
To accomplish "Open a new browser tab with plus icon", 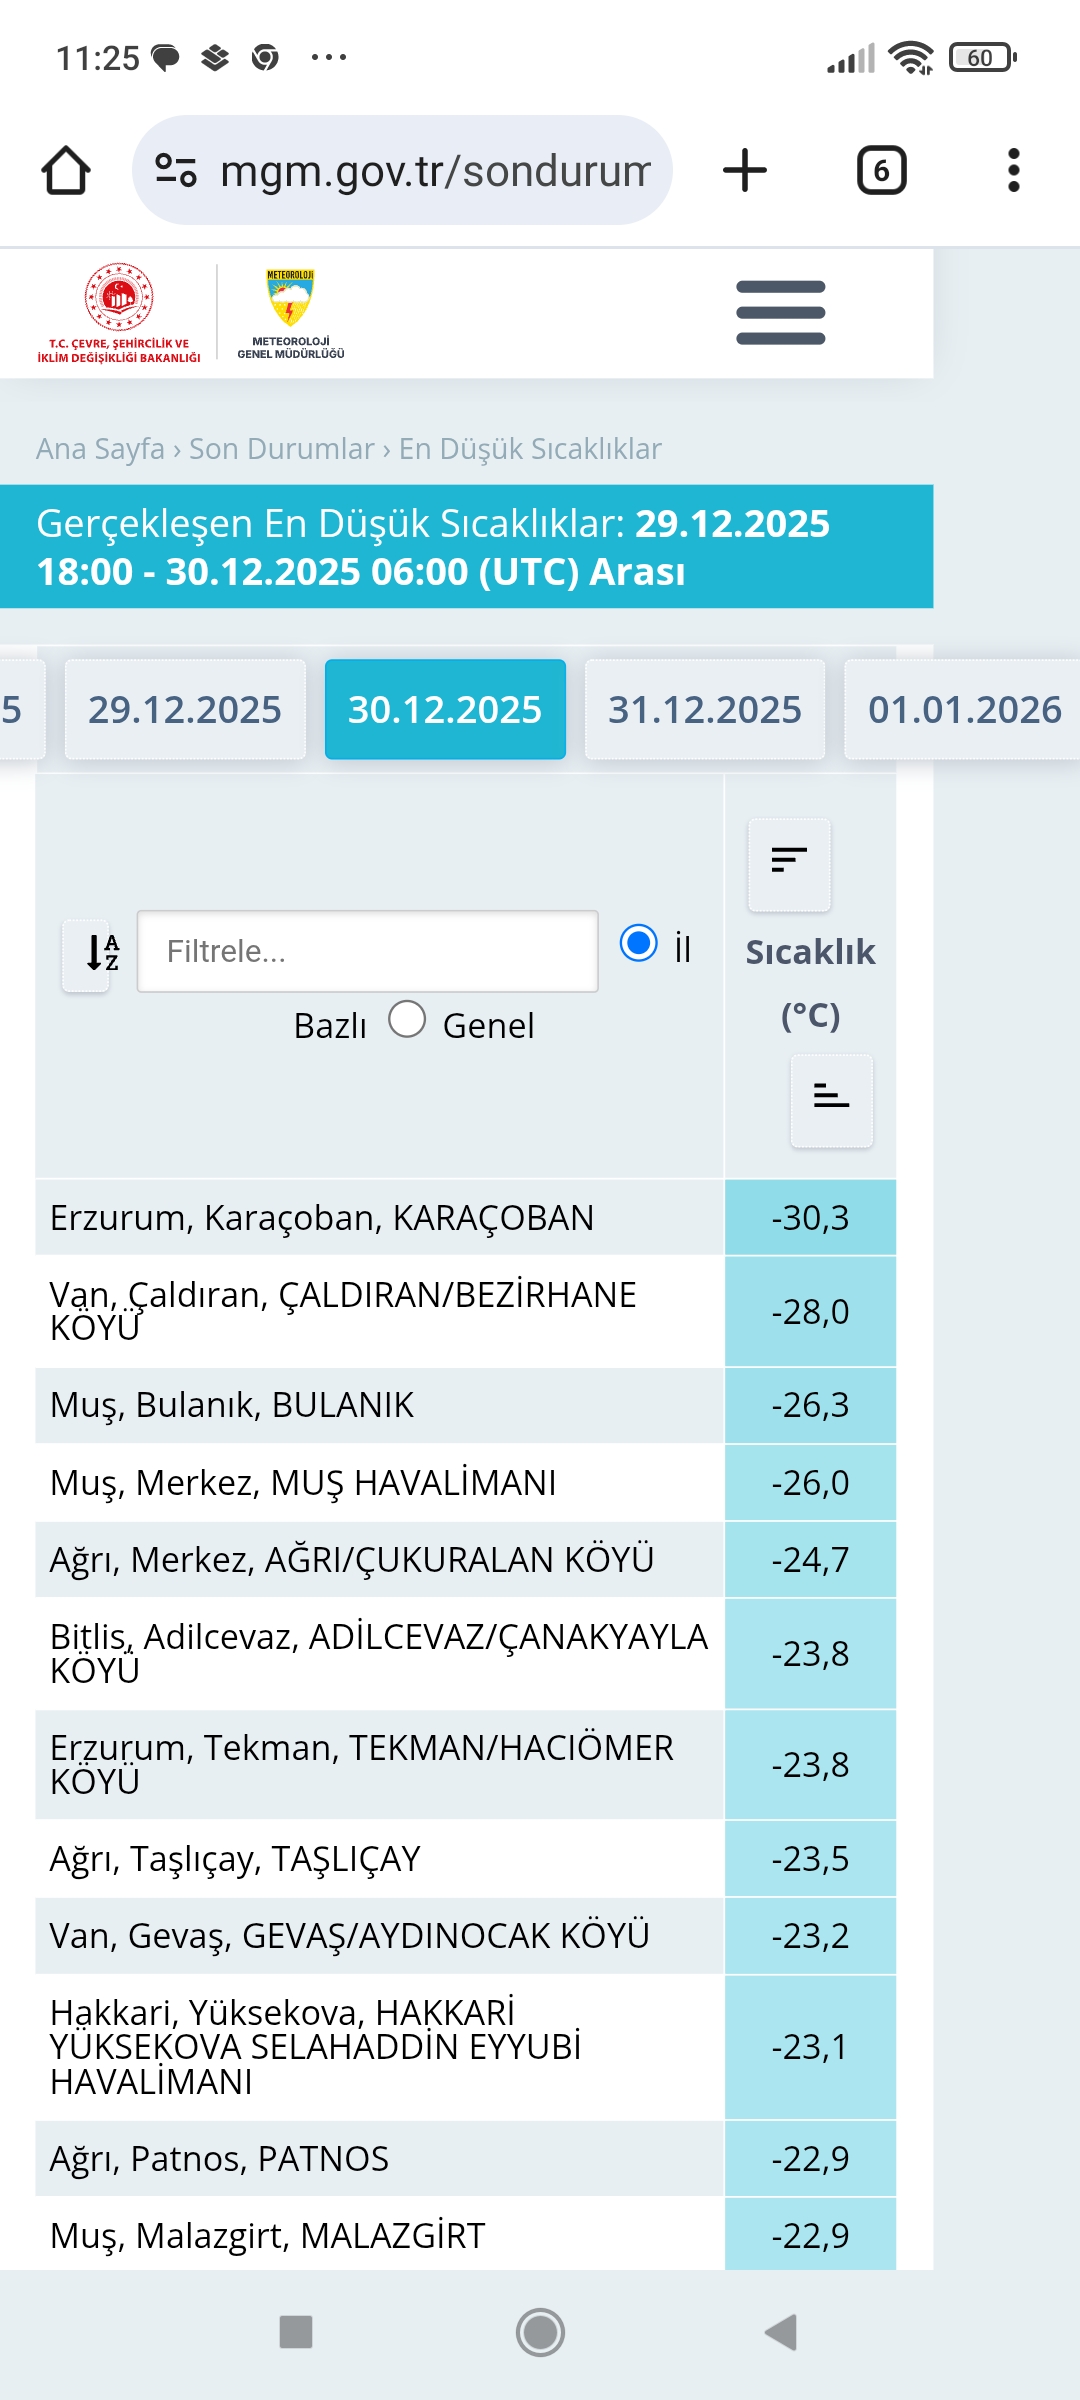I will click(x=745, y=170).
